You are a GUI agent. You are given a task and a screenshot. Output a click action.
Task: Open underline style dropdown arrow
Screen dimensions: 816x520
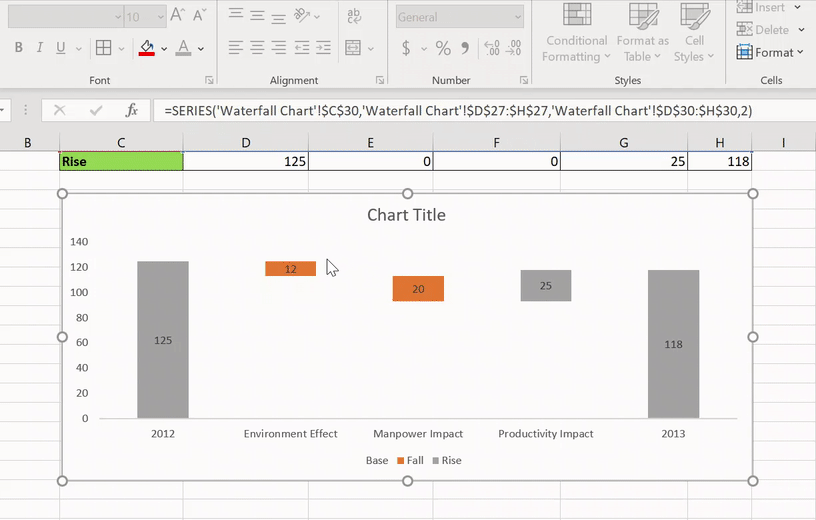tap(79, 48)
